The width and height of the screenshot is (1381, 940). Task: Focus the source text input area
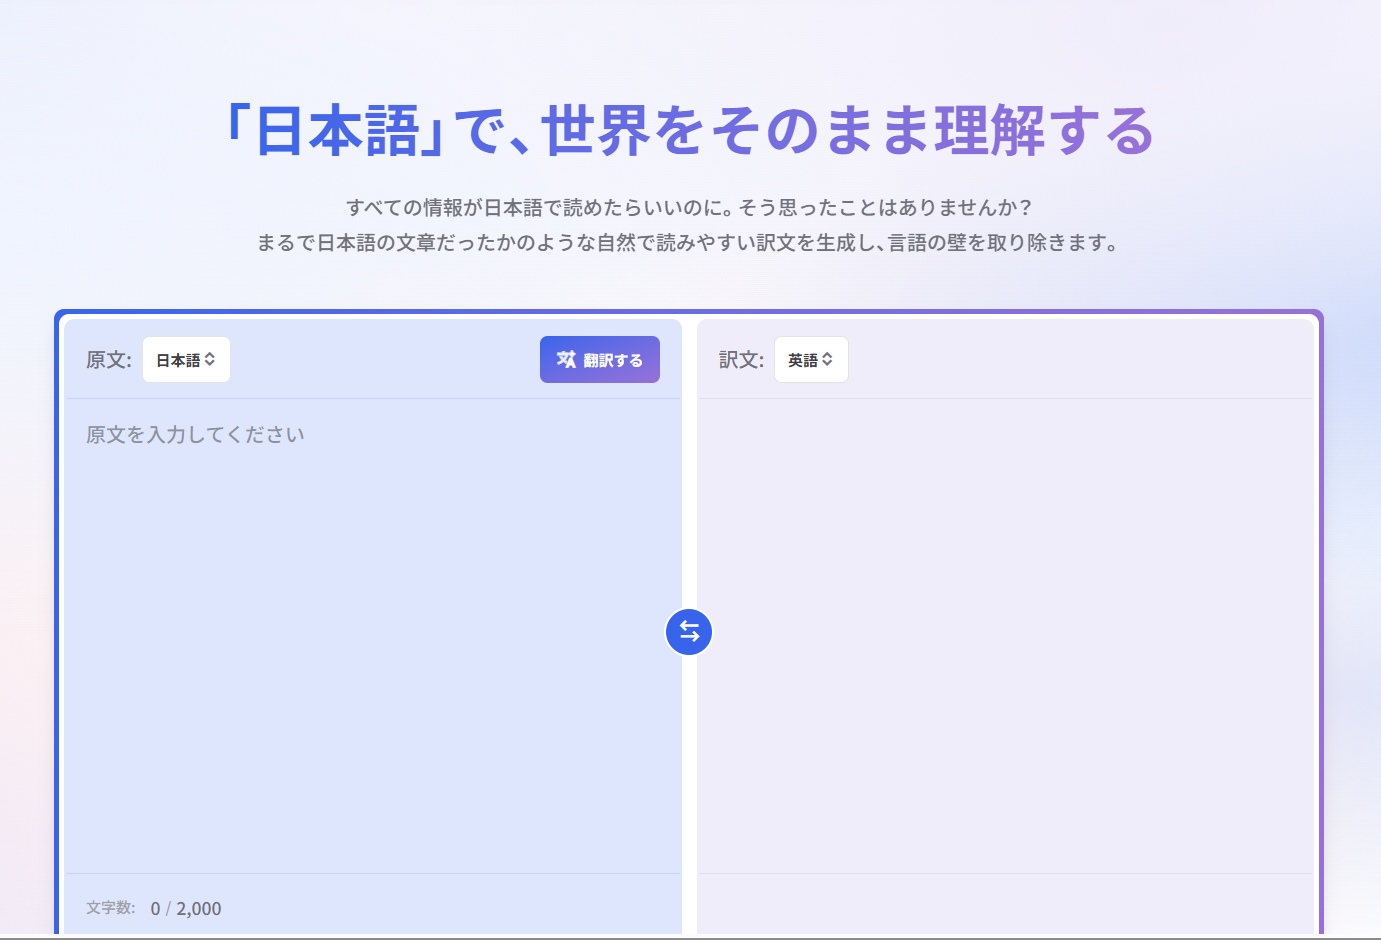click(372, 640)
